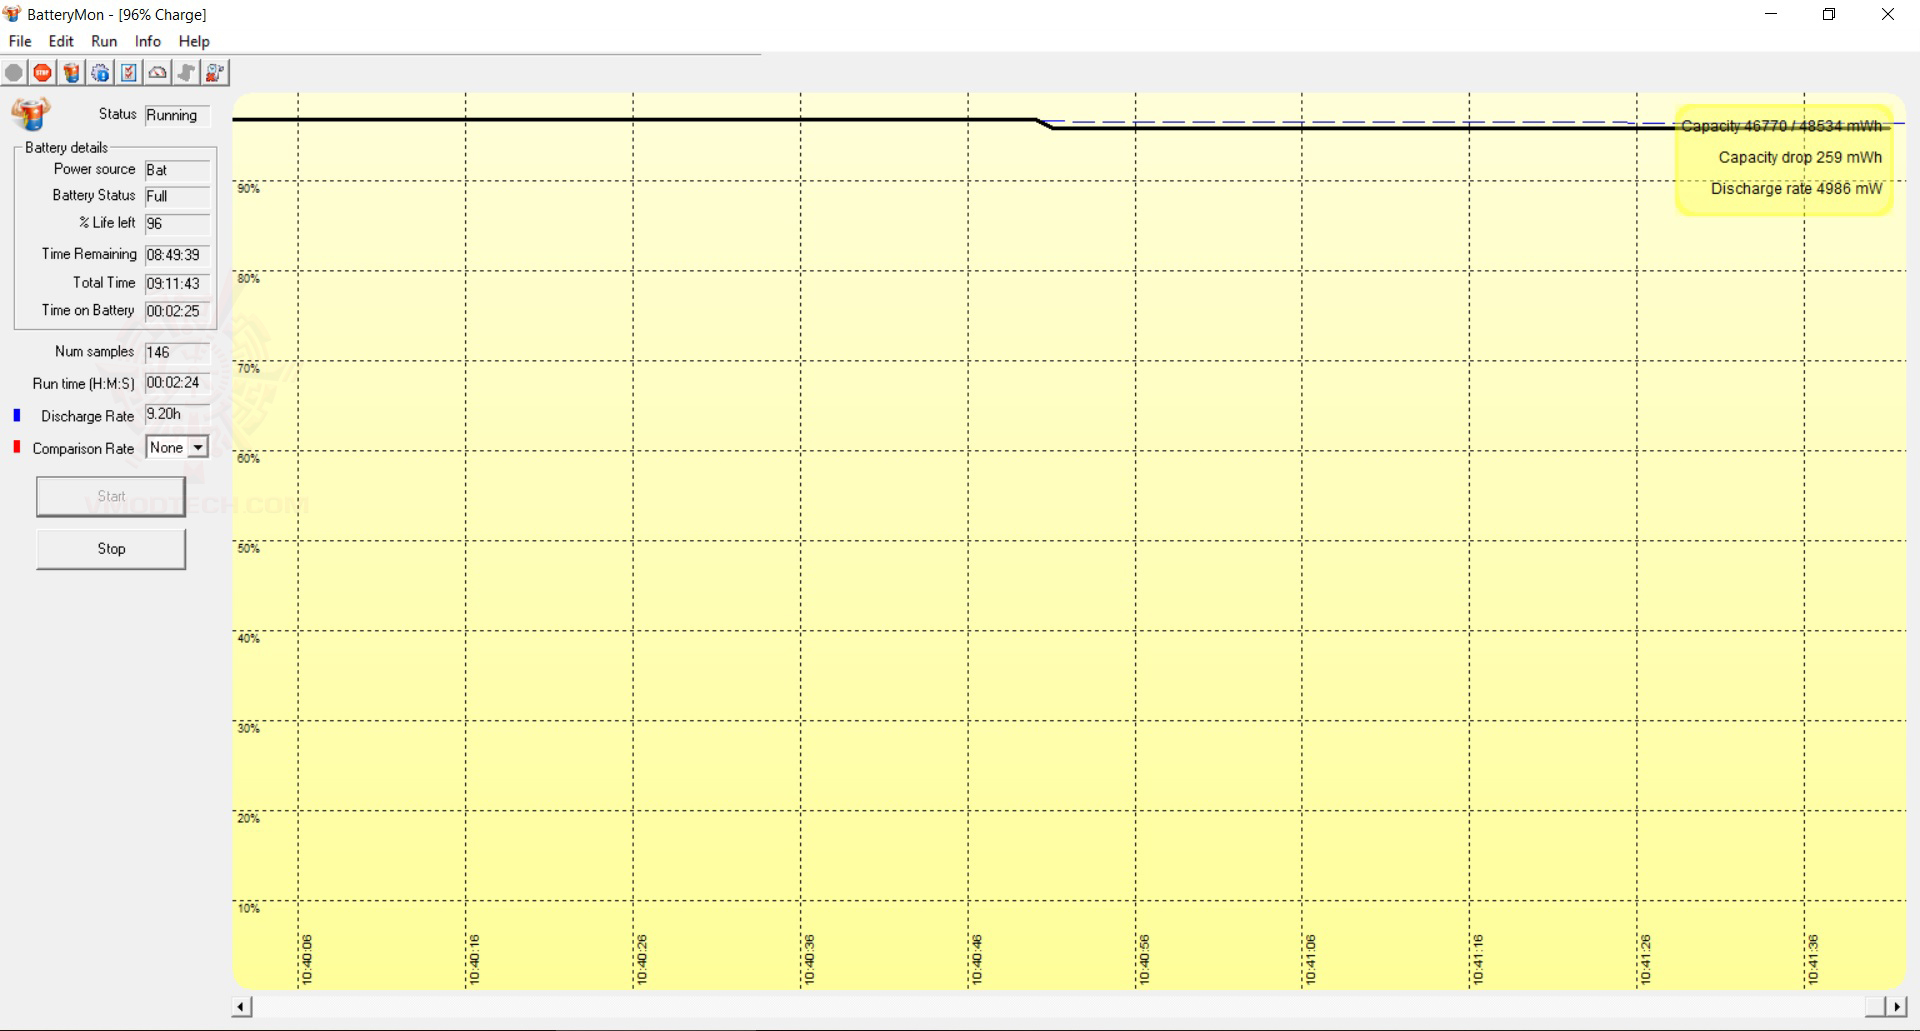Open the File menu
The width and height of the screenshot is (1920, 1031).
coord(20,41)
